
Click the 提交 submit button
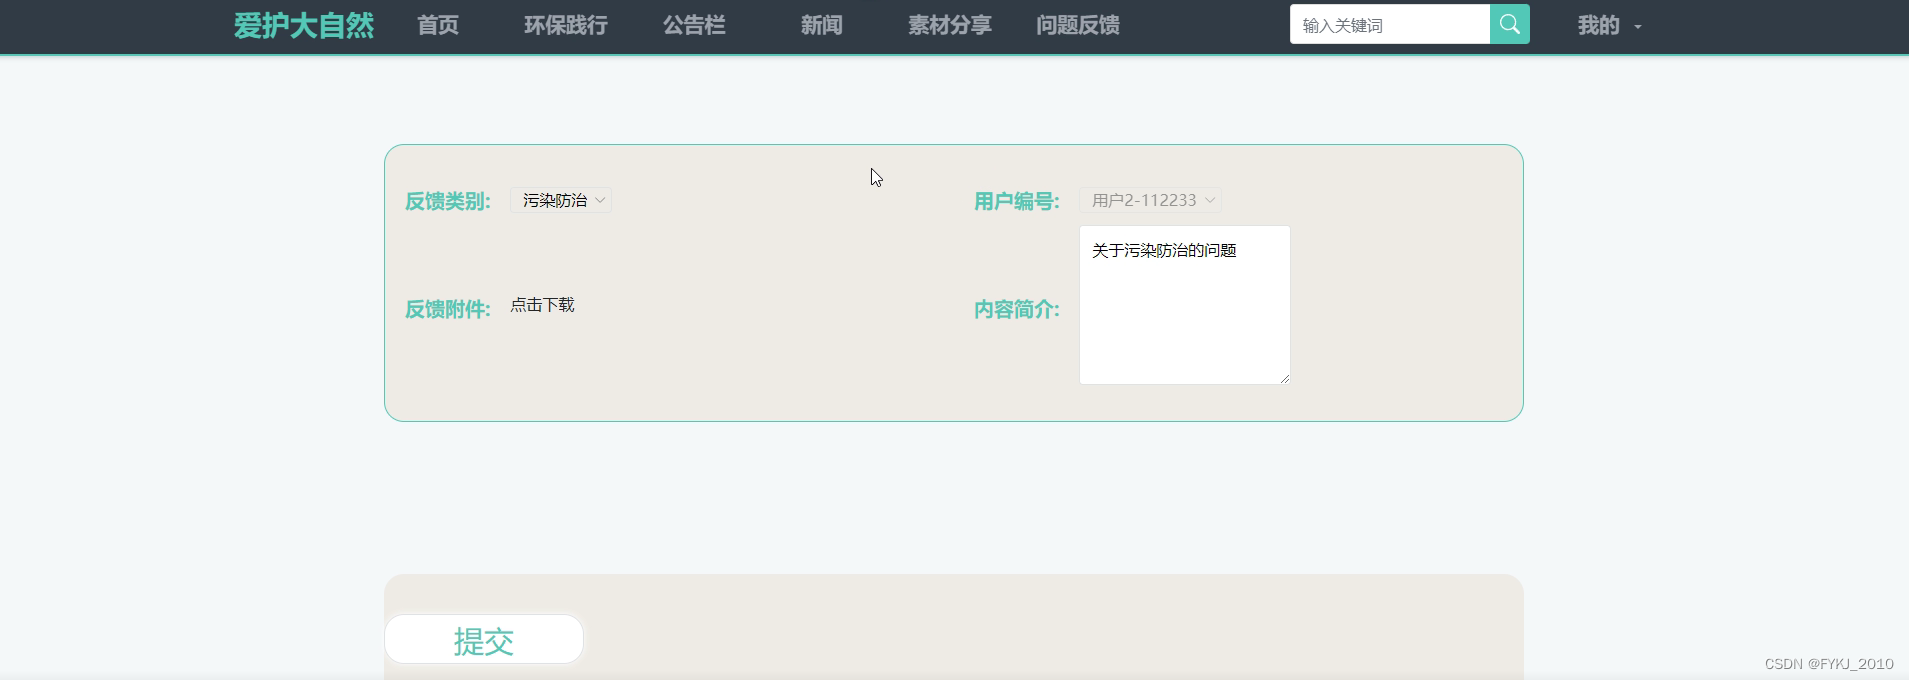point(484,640)
